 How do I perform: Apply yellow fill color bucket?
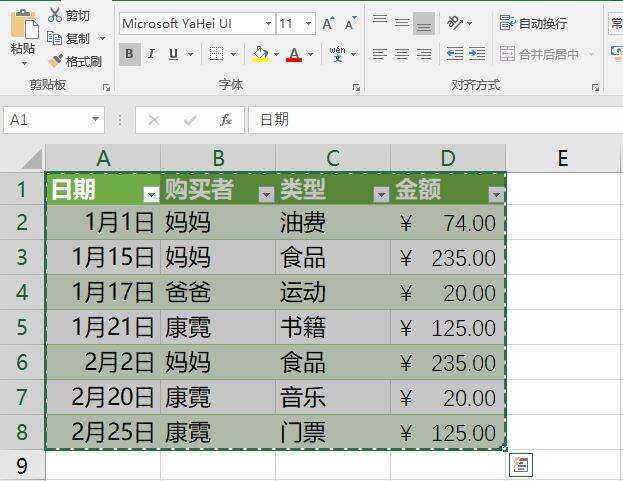coord(260,54)
